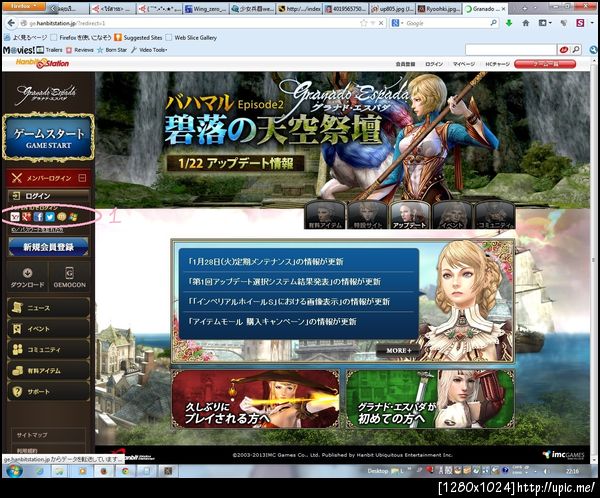Open the Firefox menu button
Screen dimensions: 600x498
(x=23, y=7)
